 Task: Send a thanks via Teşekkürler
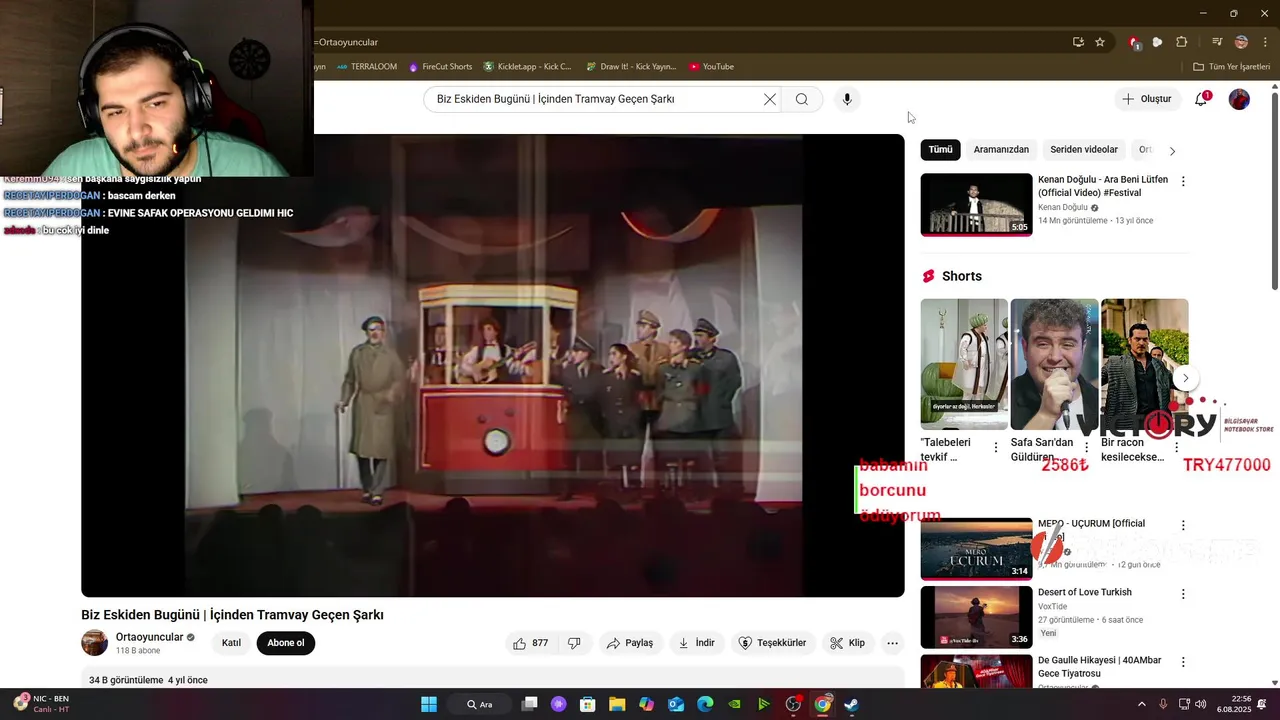click(x=772, y=643)
